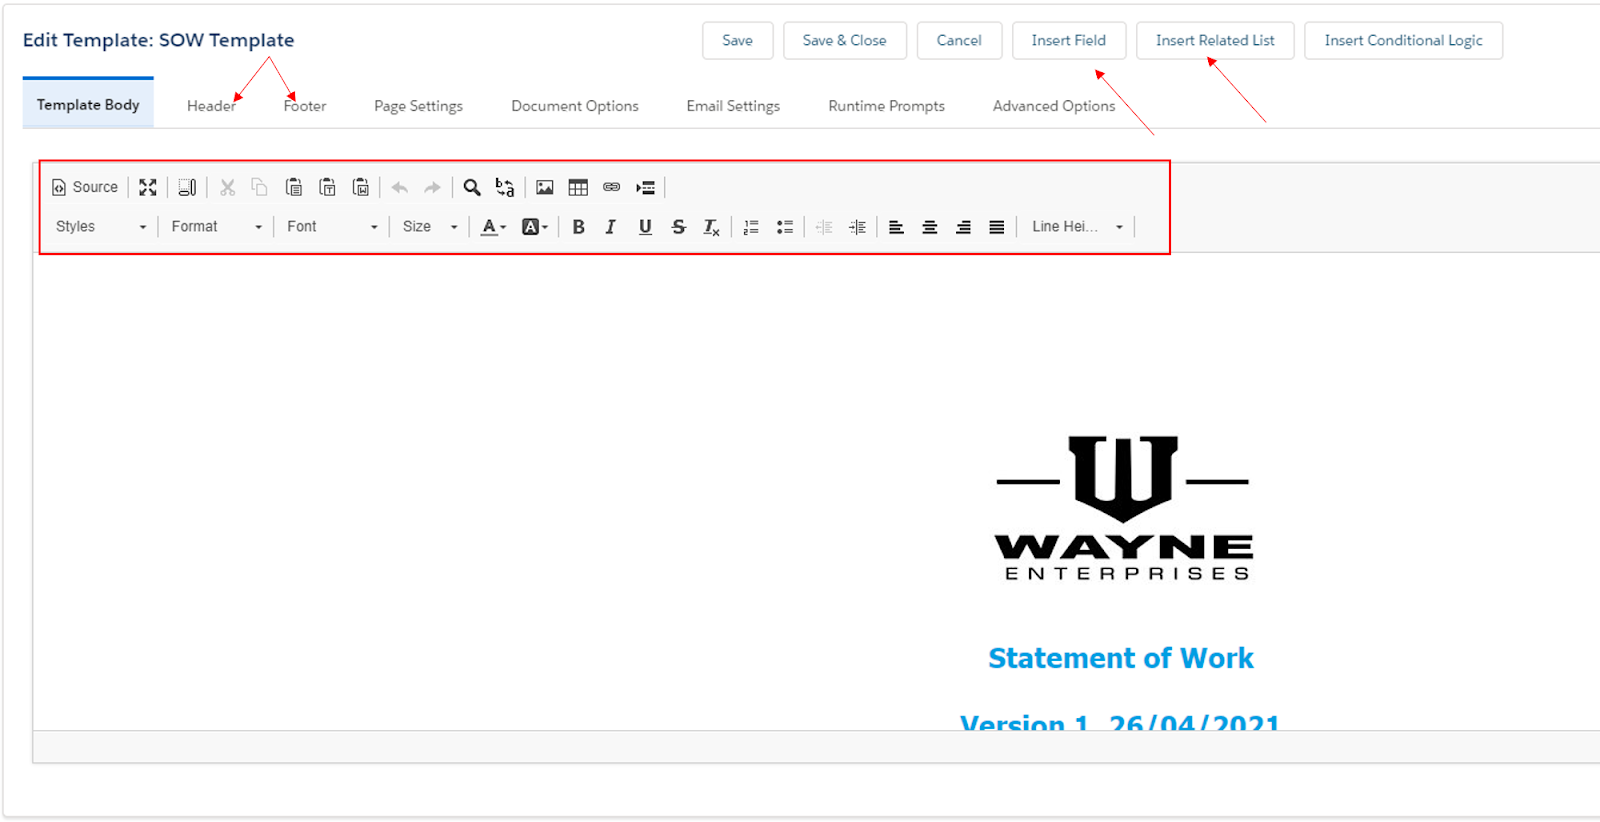Click the Save & Close button

[x=844, y=41]
